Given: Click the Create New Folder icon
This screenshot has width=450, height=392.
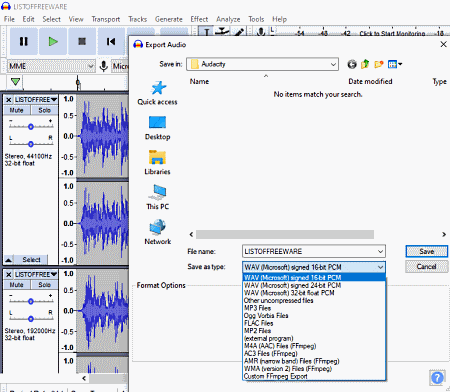Looking at the screenshot, I should 379,64.
